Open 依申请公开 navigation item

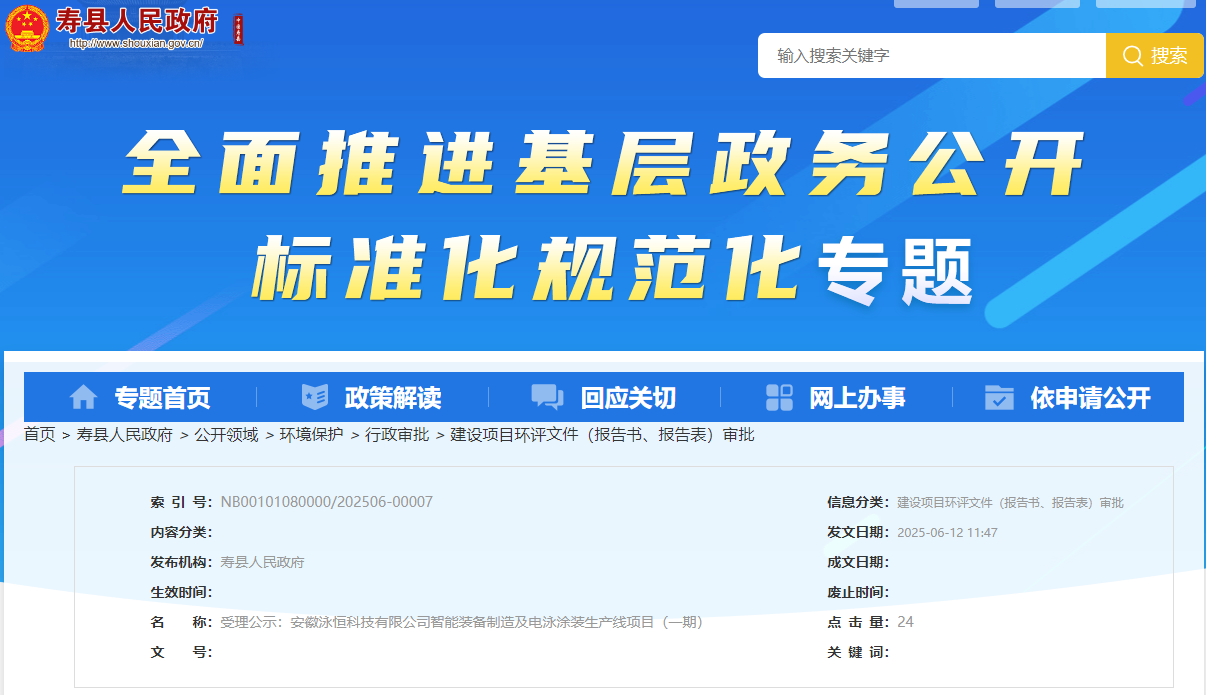pos(1090,398)
